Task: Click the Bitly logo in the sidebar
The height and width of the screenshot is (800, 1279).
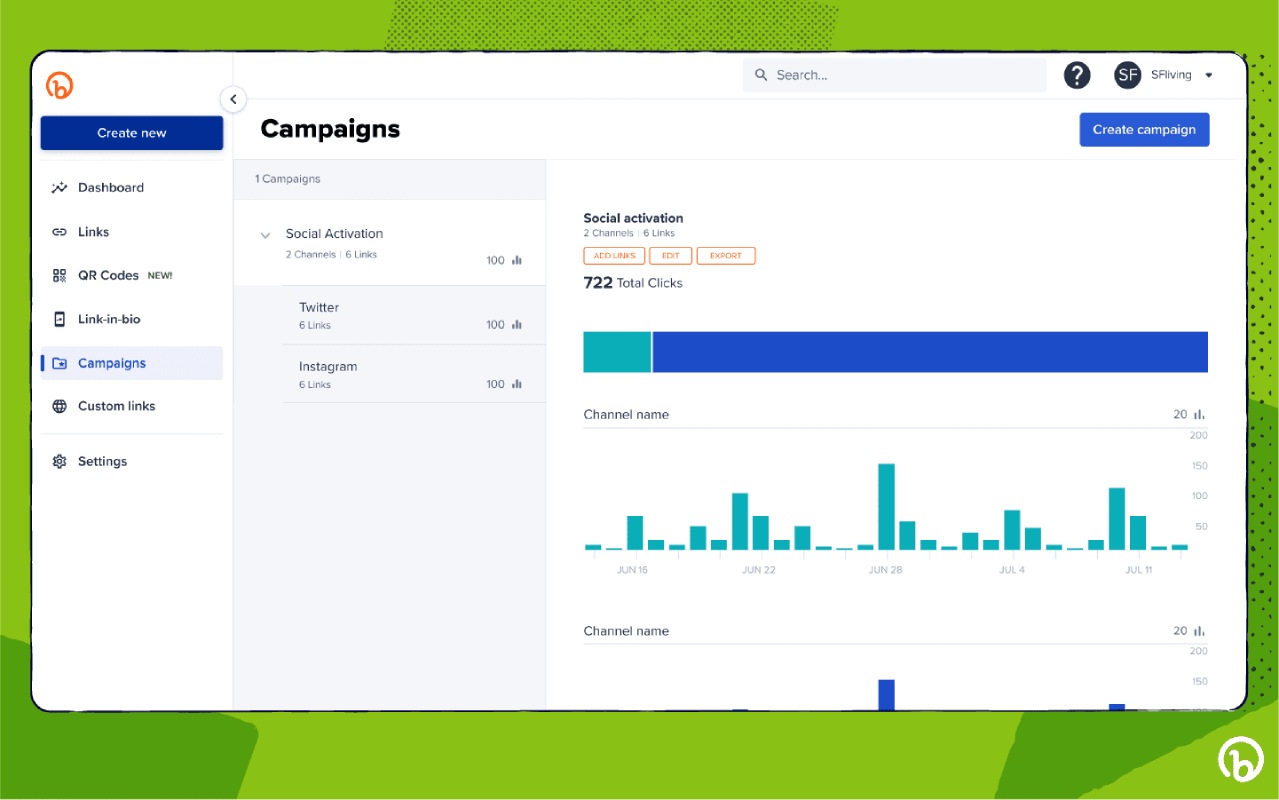Action: [60, 86]
